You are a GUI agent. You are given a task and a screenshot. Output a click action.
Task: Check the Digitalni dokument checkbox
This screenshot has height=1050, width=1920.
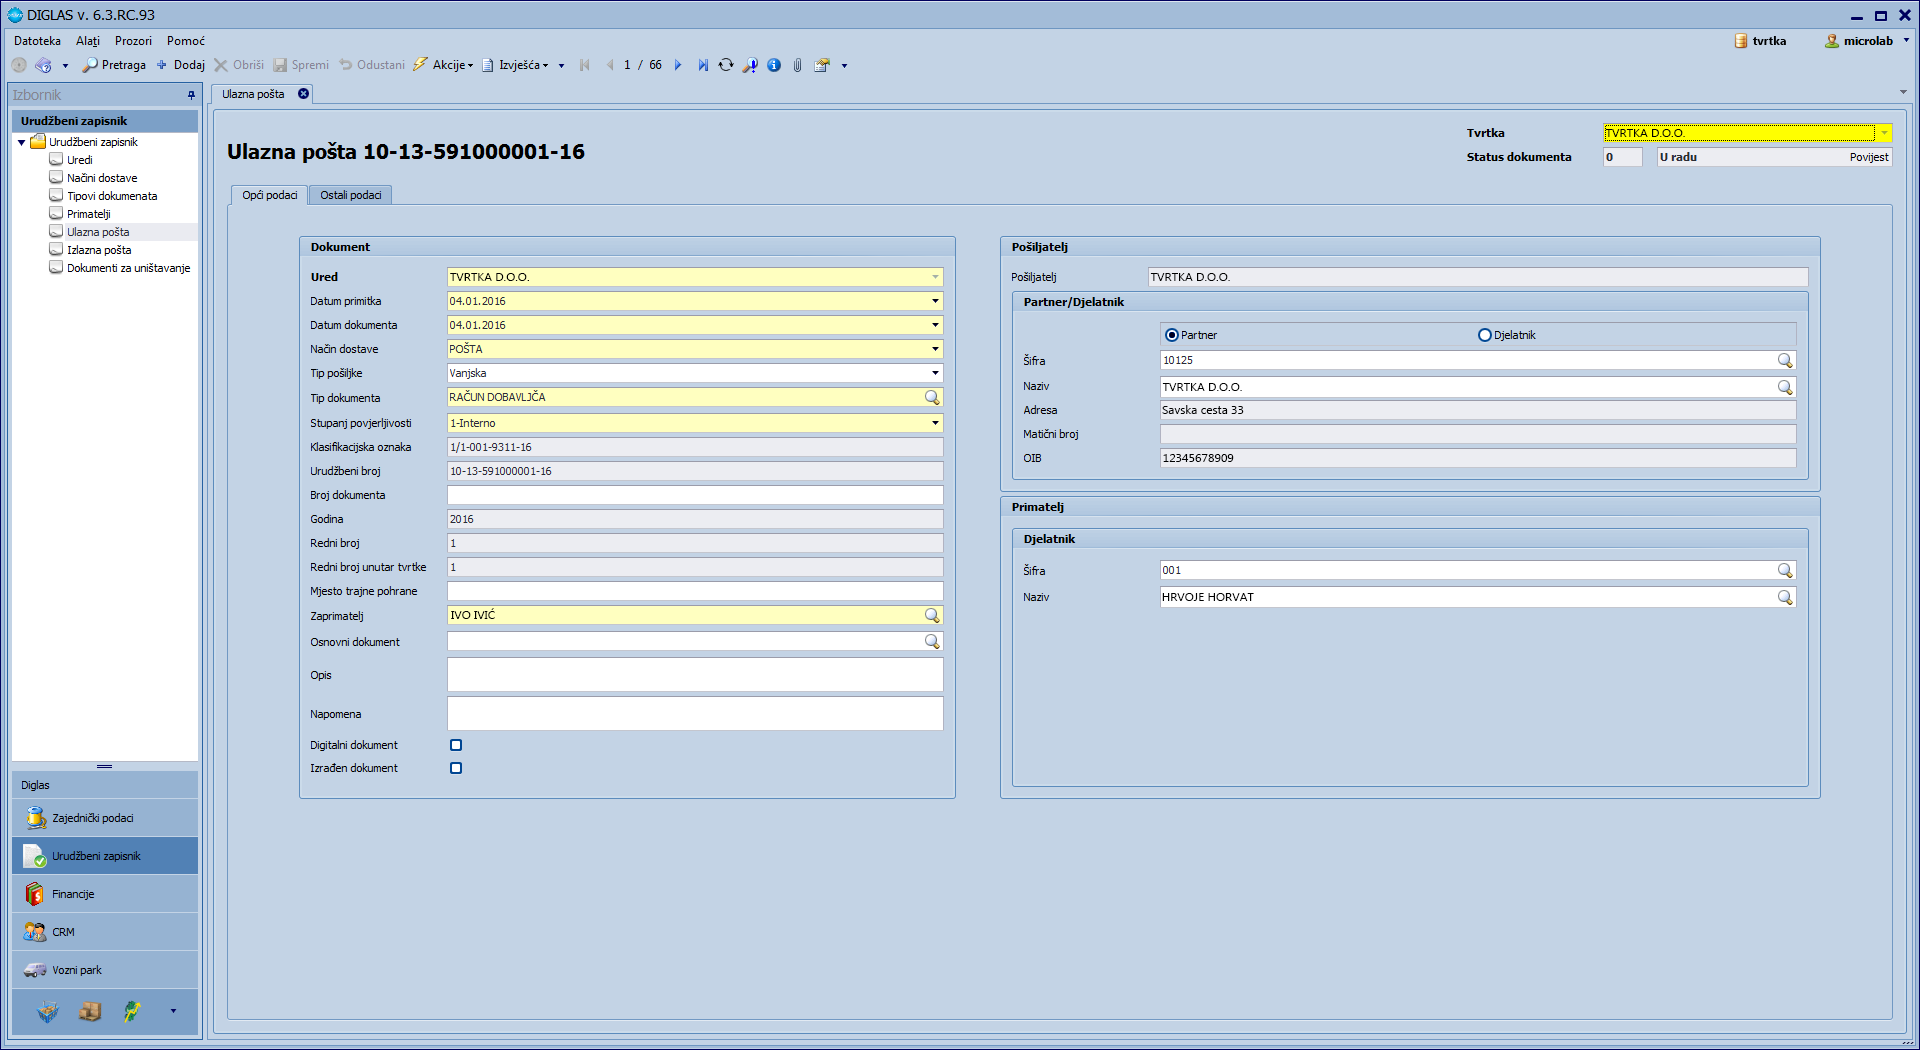(456, 745)
